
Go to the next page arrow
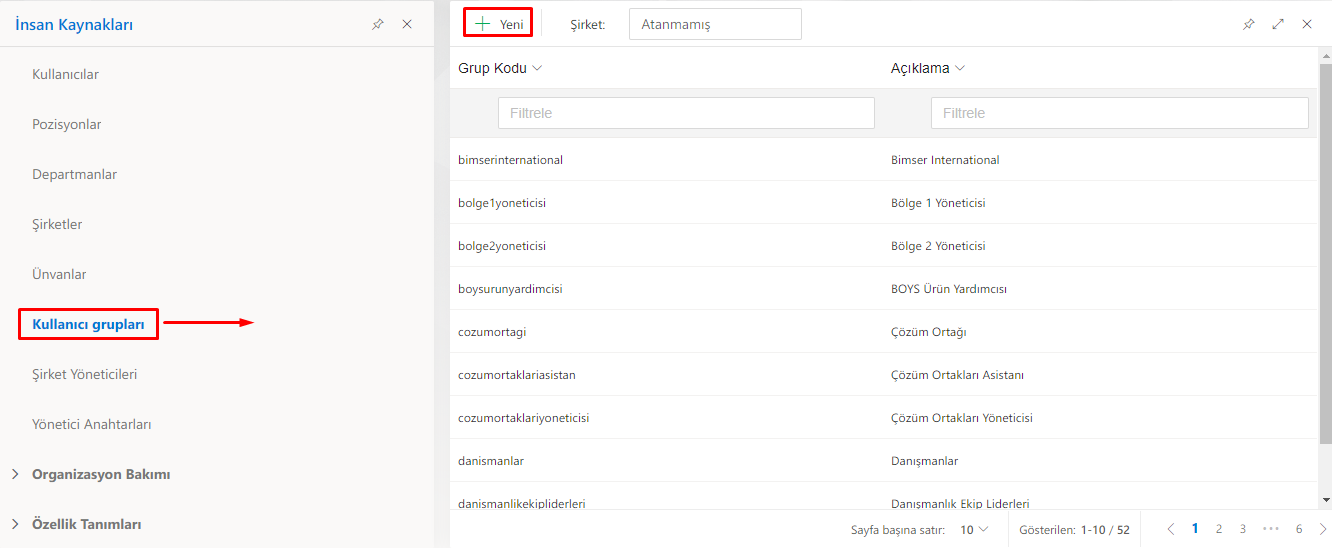[x=1323, y=529]
